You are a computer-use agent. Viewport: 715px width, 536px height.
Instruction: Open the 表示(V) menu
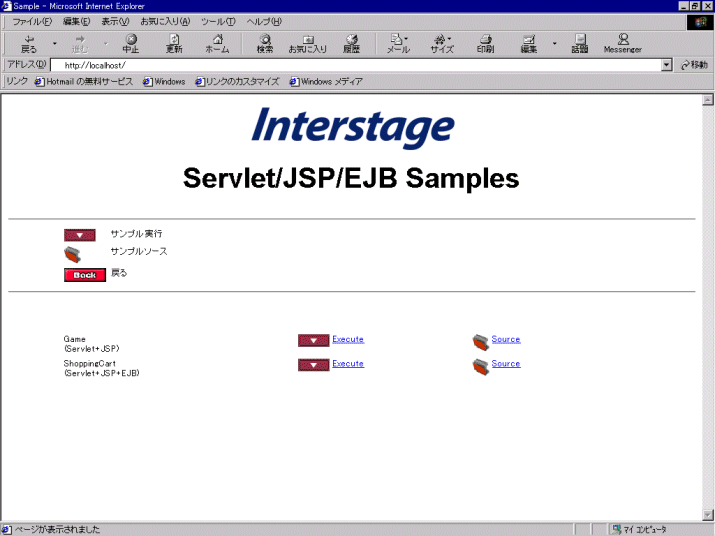click(115, 21)
